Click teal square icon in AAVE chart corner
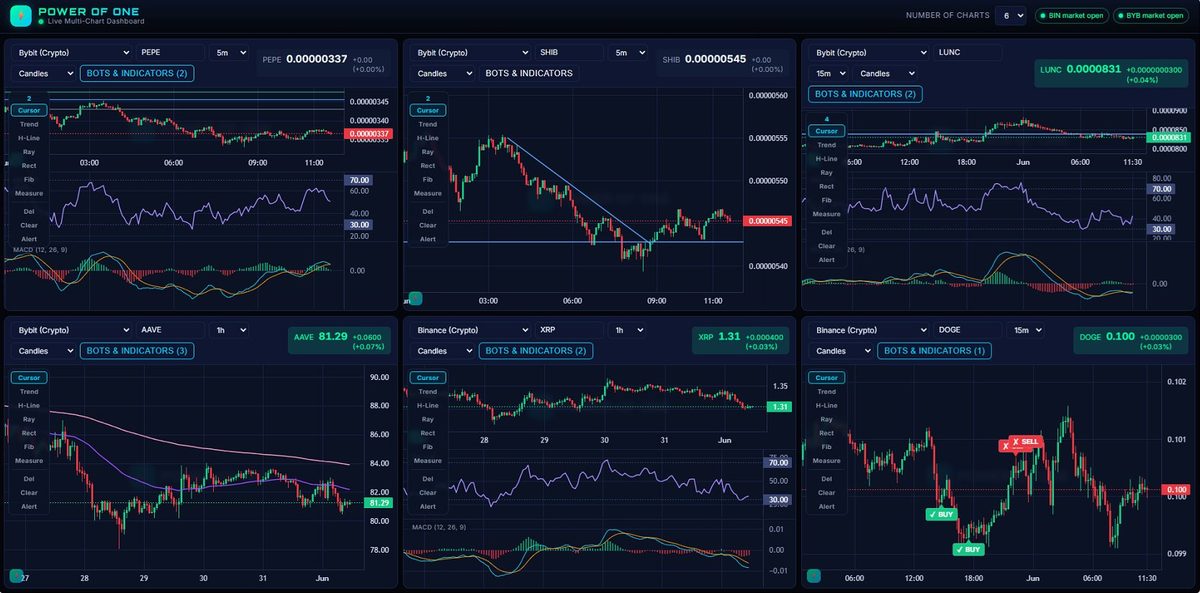Viewport: 1200px width, 593px height. 16,576
